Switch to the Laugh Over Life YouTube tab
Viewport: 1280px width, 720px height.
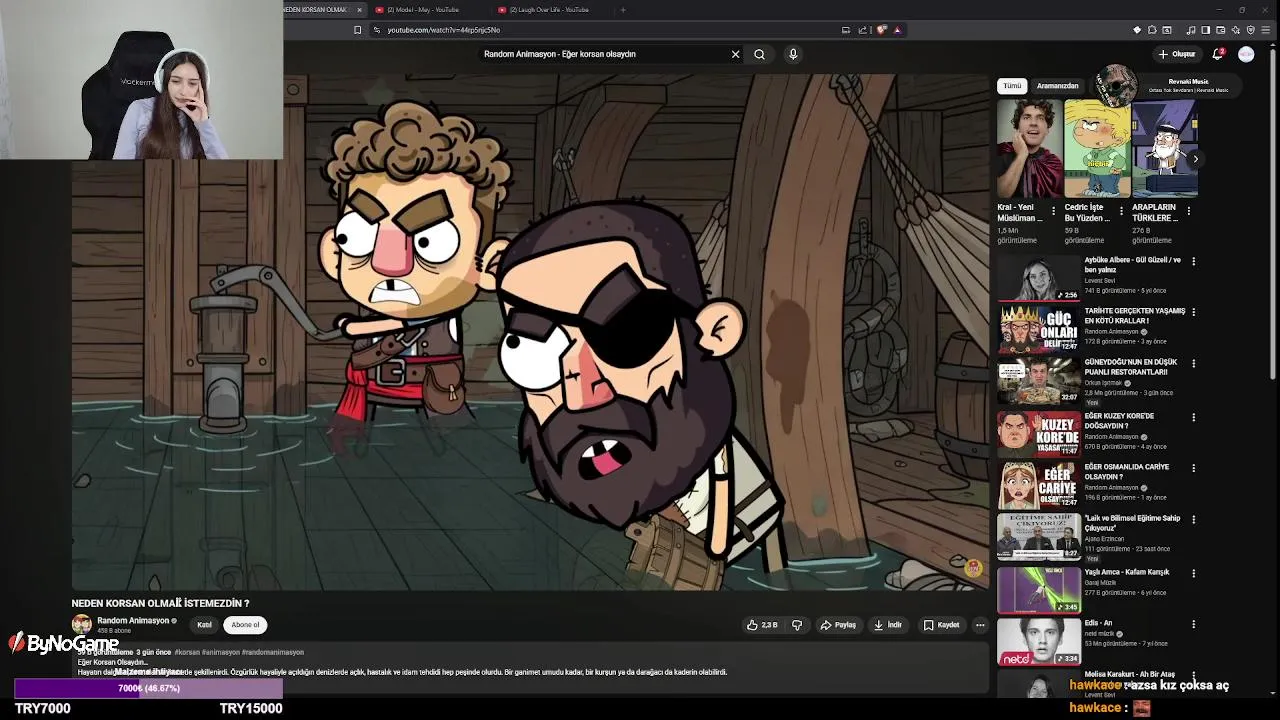click(x=550, y=10)
